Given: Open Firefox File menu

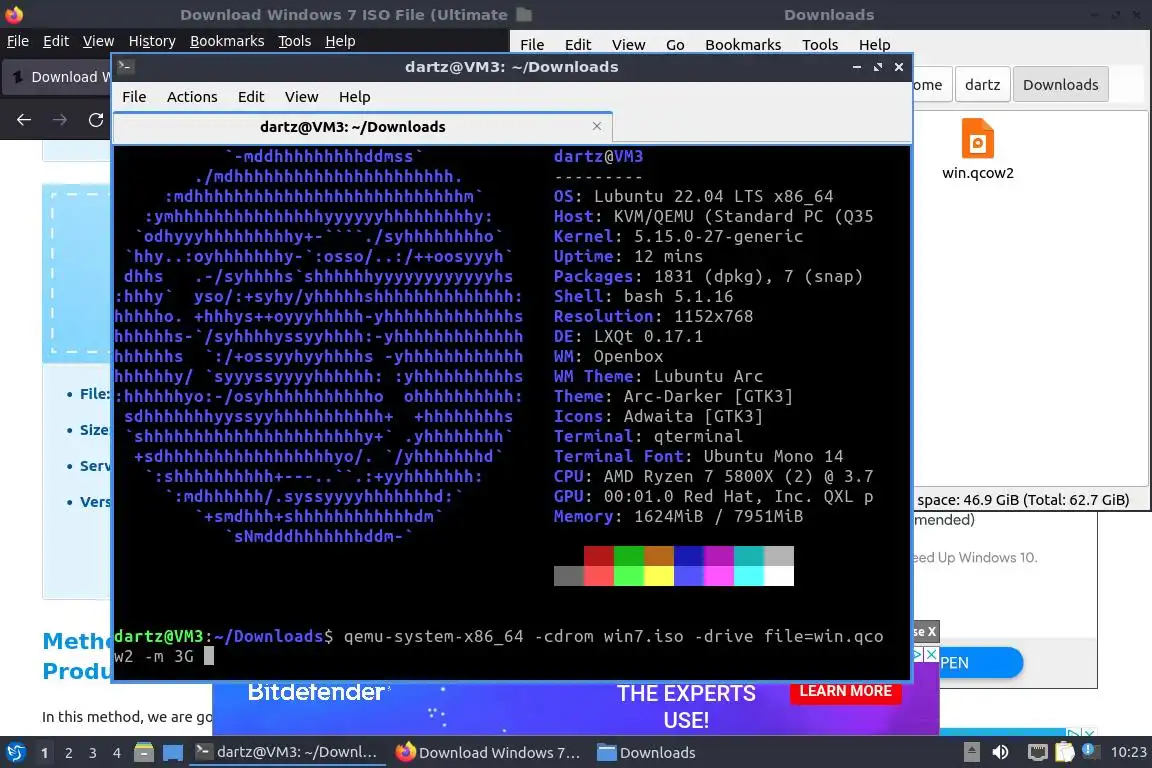Looking at the screenshot, I should 18,41.
